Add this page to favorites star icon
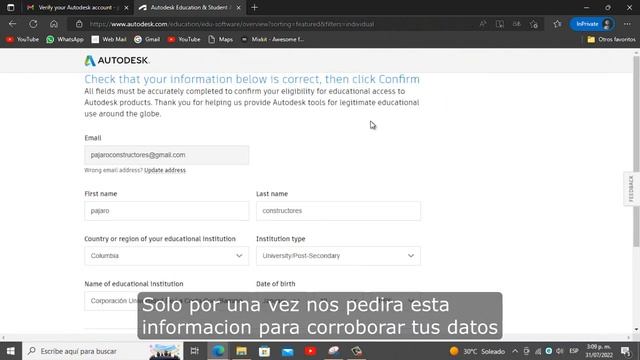640x360 pixels. (534, 24)
